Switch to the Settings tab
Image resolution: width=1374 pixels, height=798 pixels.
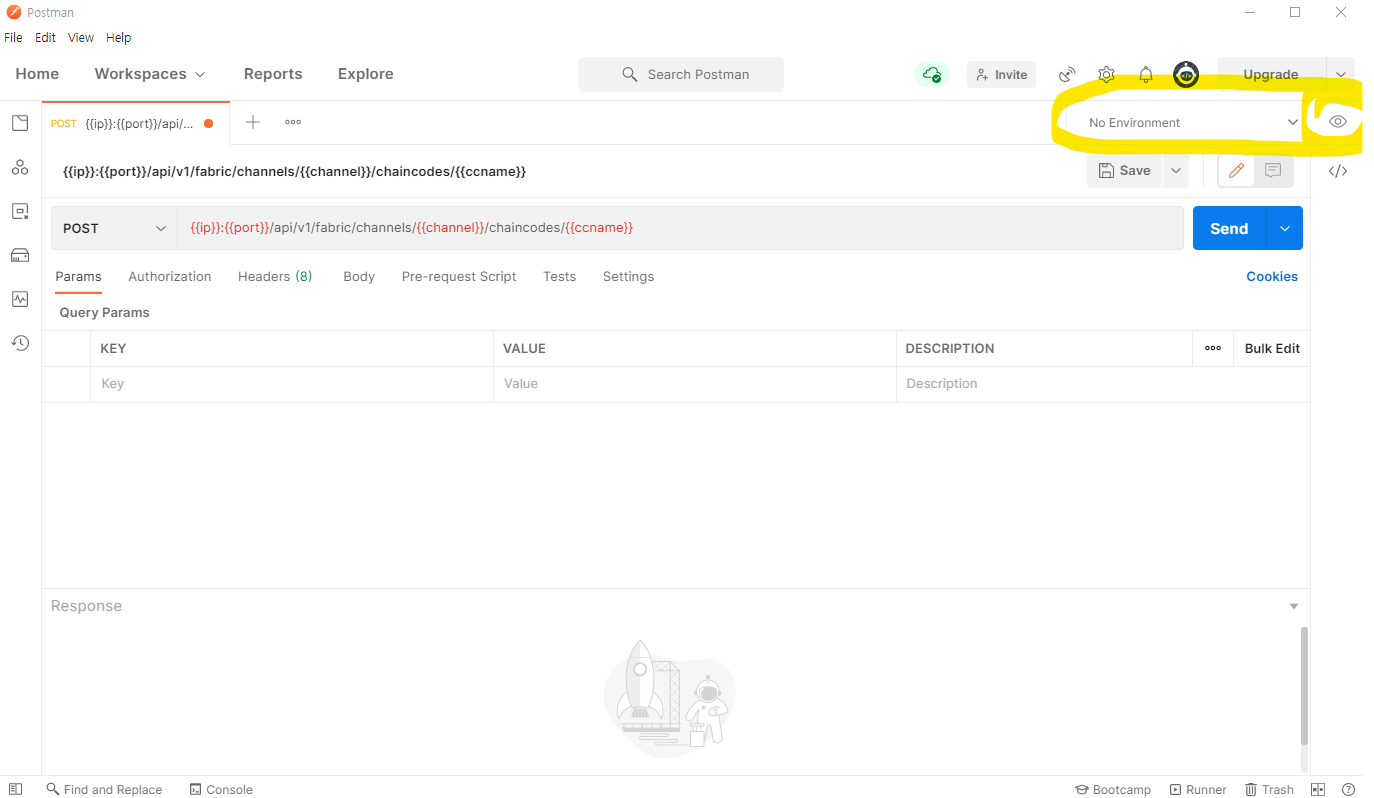[x=628, y=277]
